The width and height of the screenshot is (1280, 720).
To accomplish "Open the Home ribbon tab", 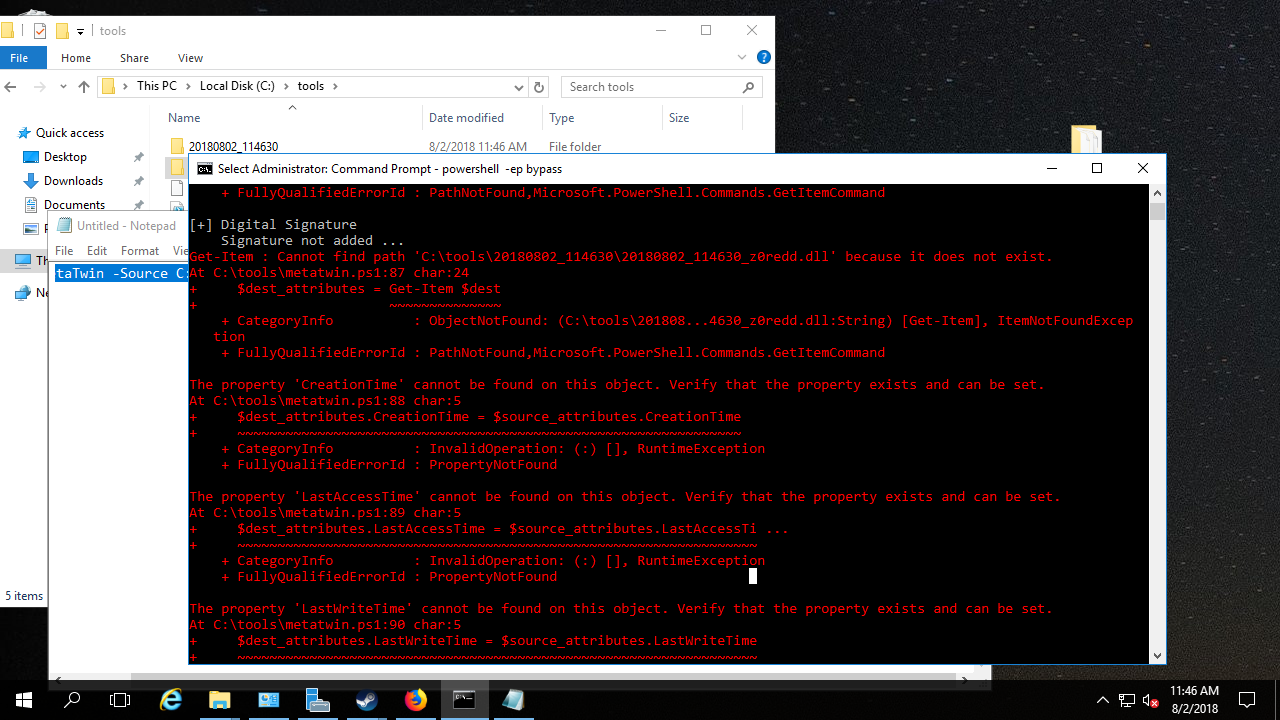I will coord(76,58).
